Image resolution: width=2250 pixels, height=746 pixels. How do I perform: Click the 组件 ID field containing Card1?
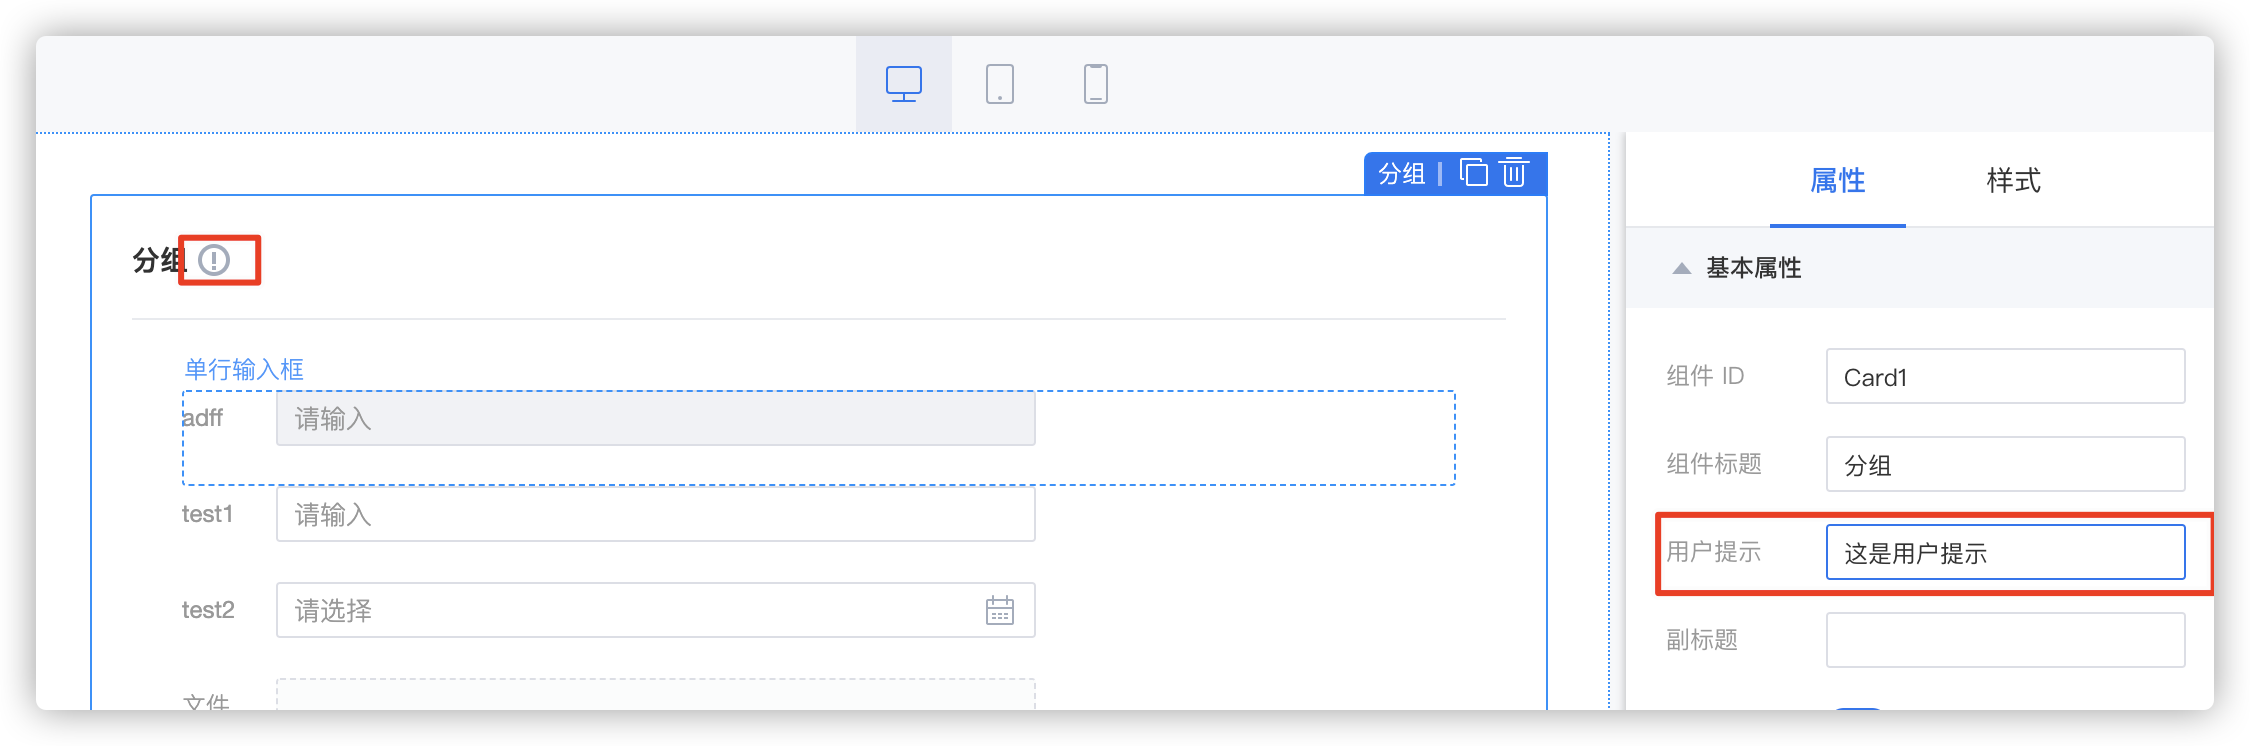pyautogui.click(x=2004, y=377)
